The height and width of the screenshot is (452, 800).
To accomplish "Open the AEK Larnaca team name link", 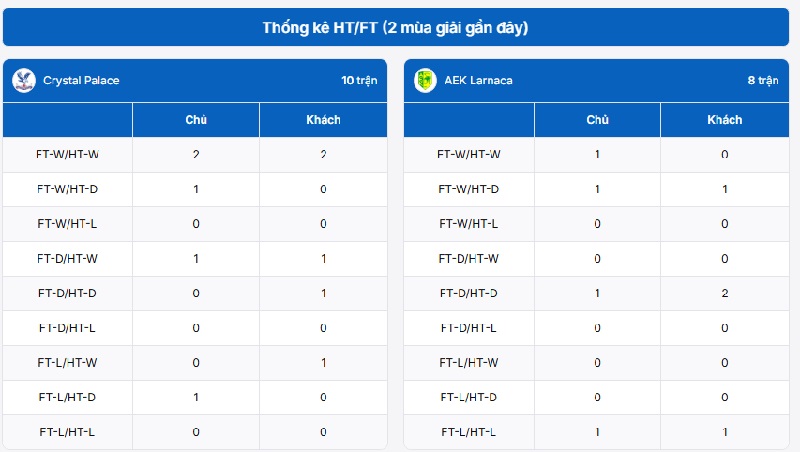I will click(x=478, y=81).
